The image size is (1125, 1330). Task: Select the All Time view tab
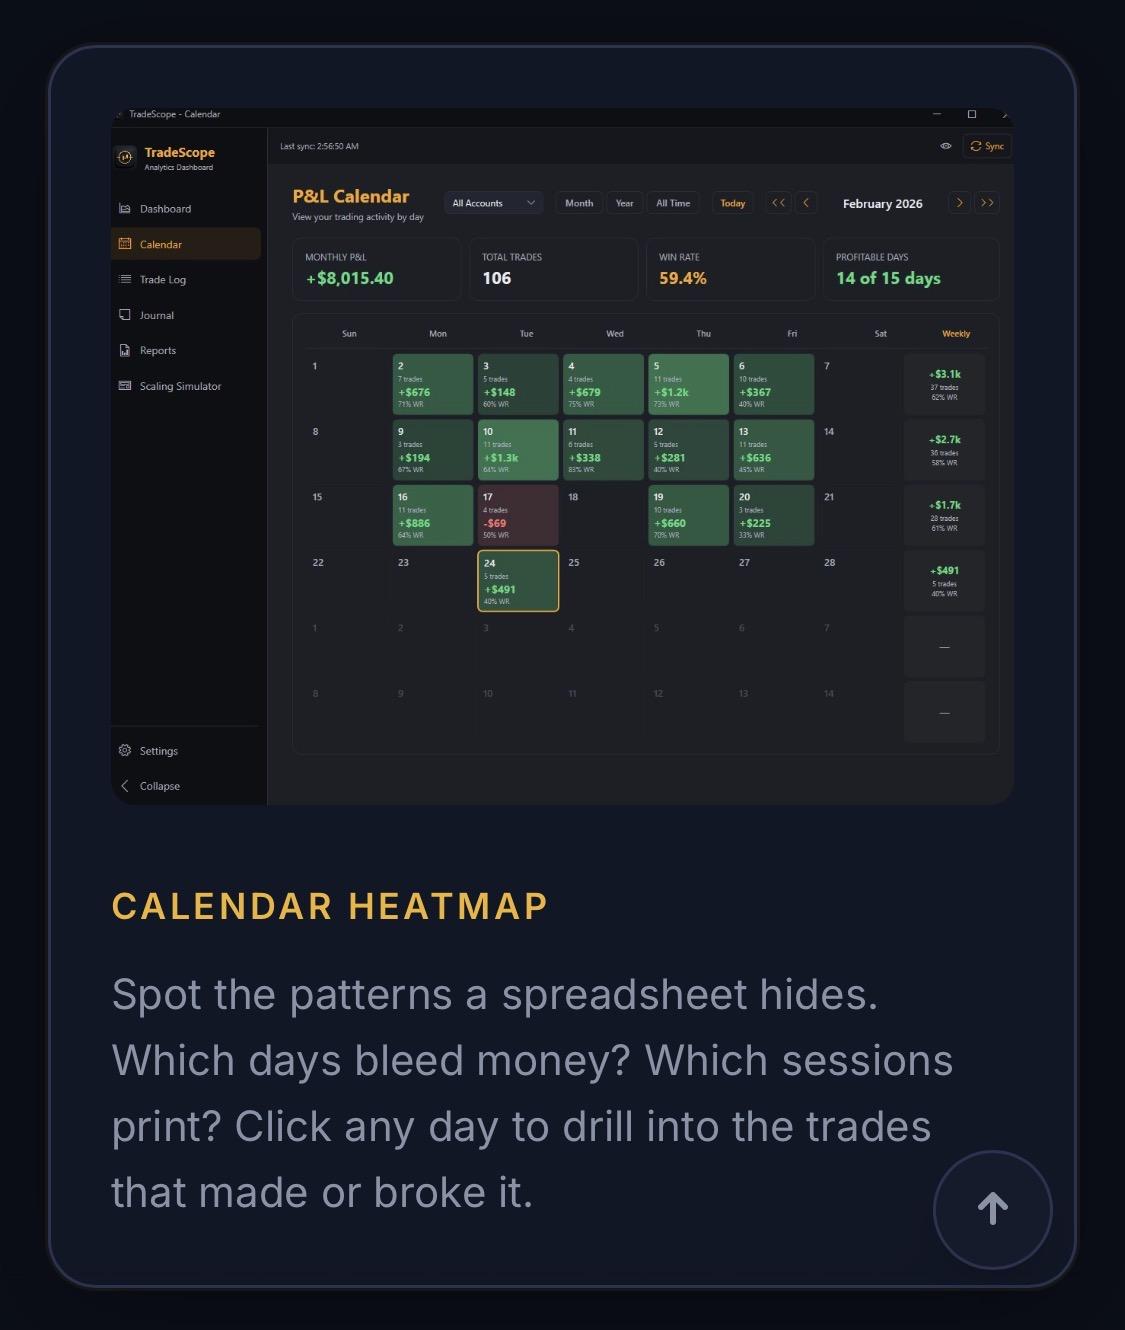[673, 203]
